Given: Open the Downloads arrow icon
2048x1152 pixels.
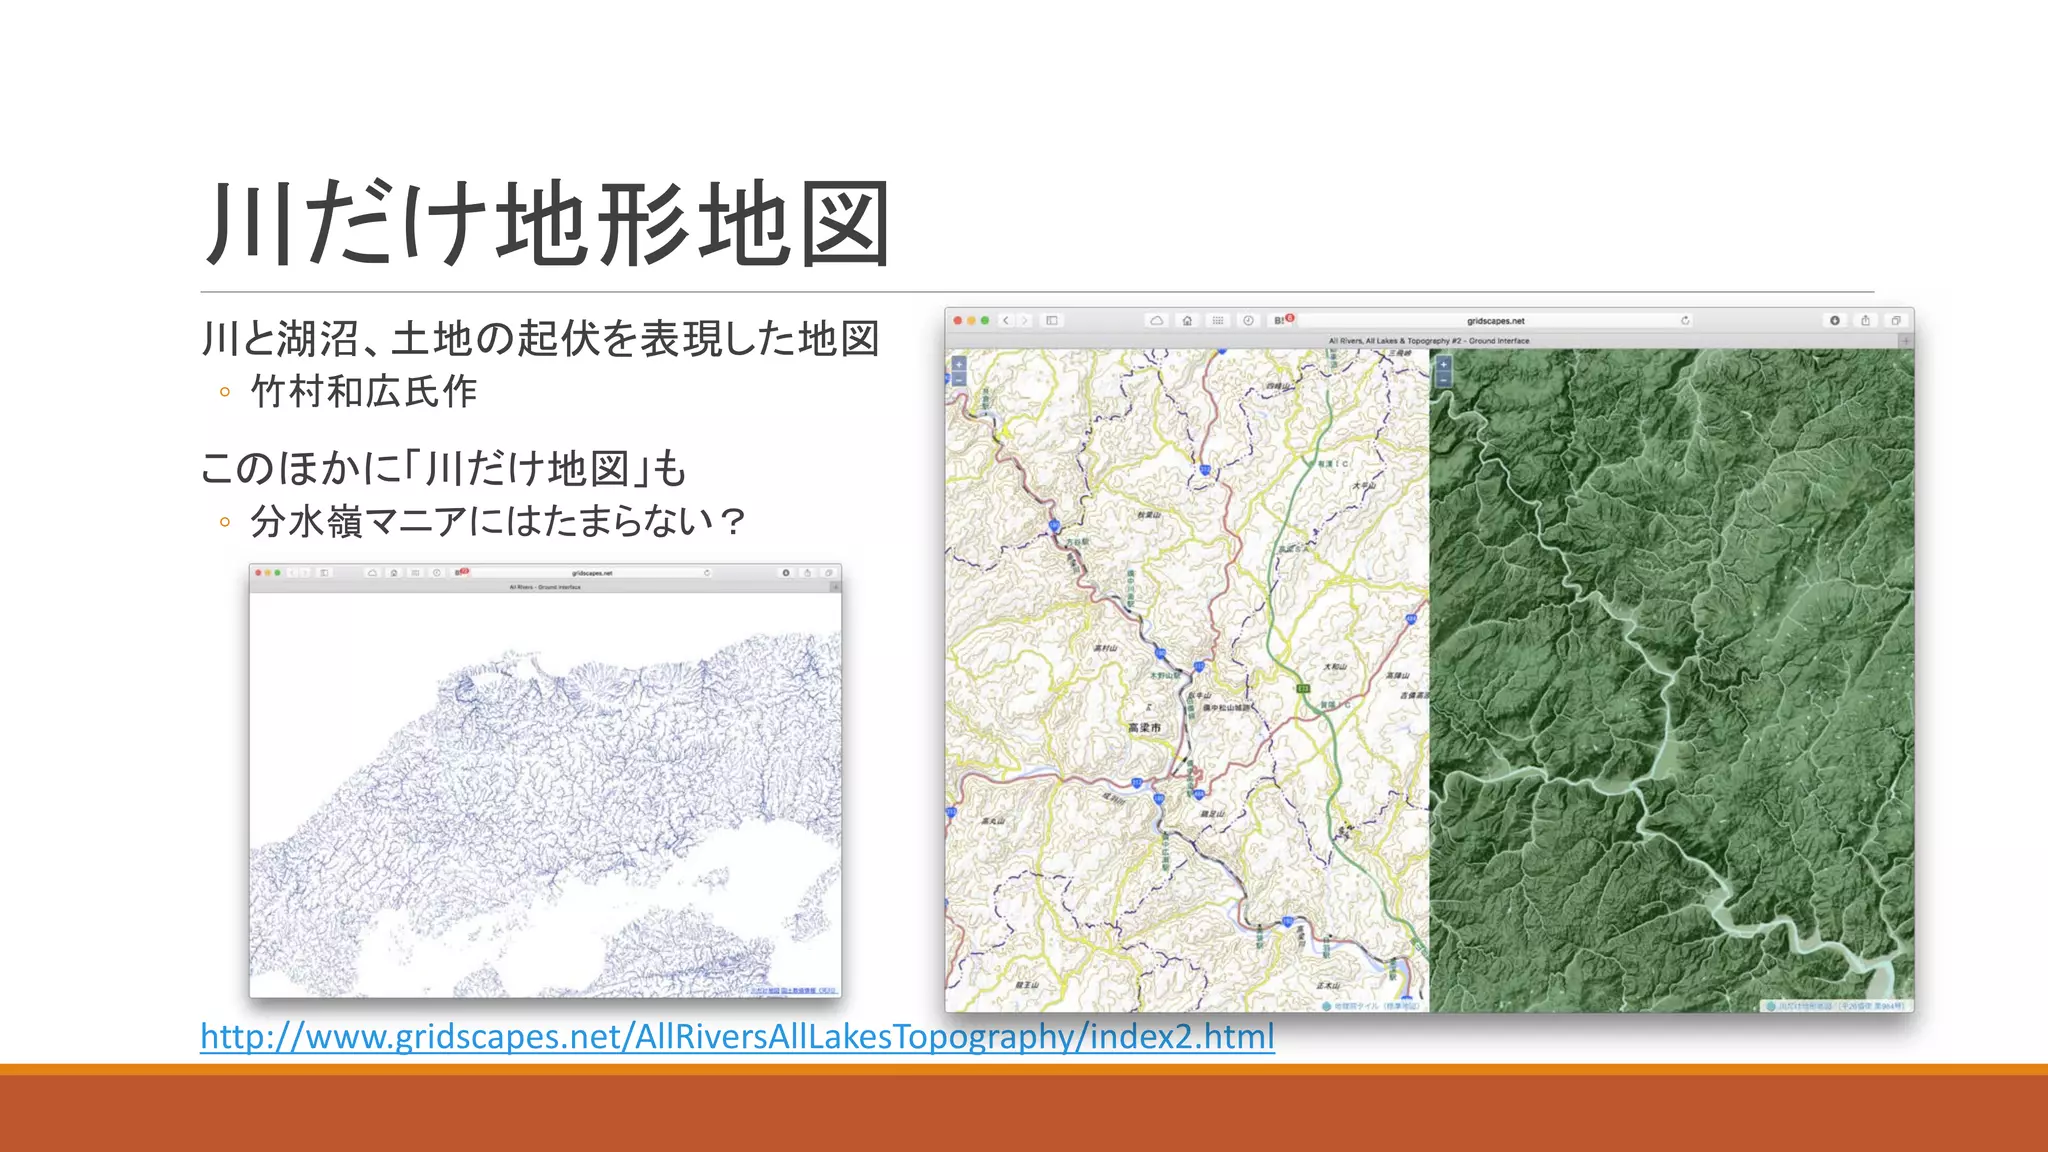Looking at the screenshot, I should pos(1835,321).
